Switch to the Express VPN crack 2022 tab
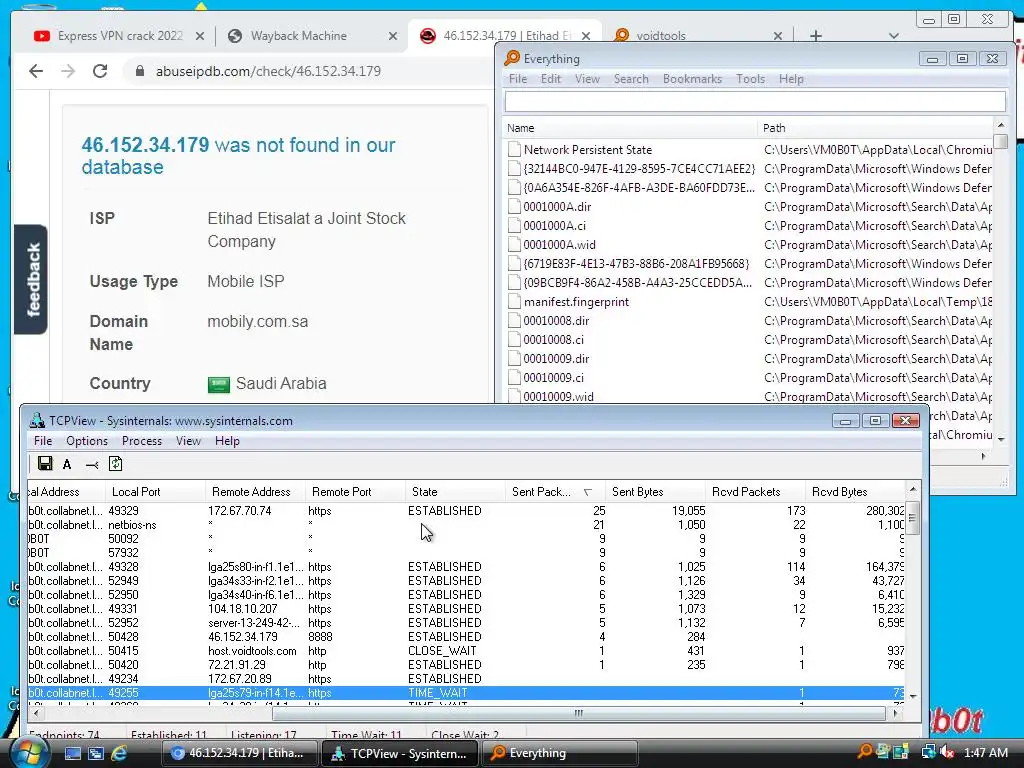The width and height of the screenshot is (1024, 768). (120, 36)
